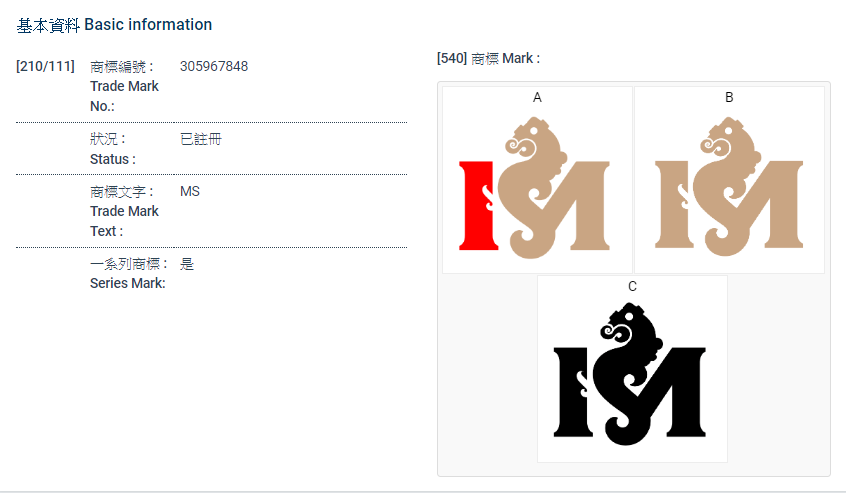Click the "[540] 商標 Mark :" label

[488, 58]
